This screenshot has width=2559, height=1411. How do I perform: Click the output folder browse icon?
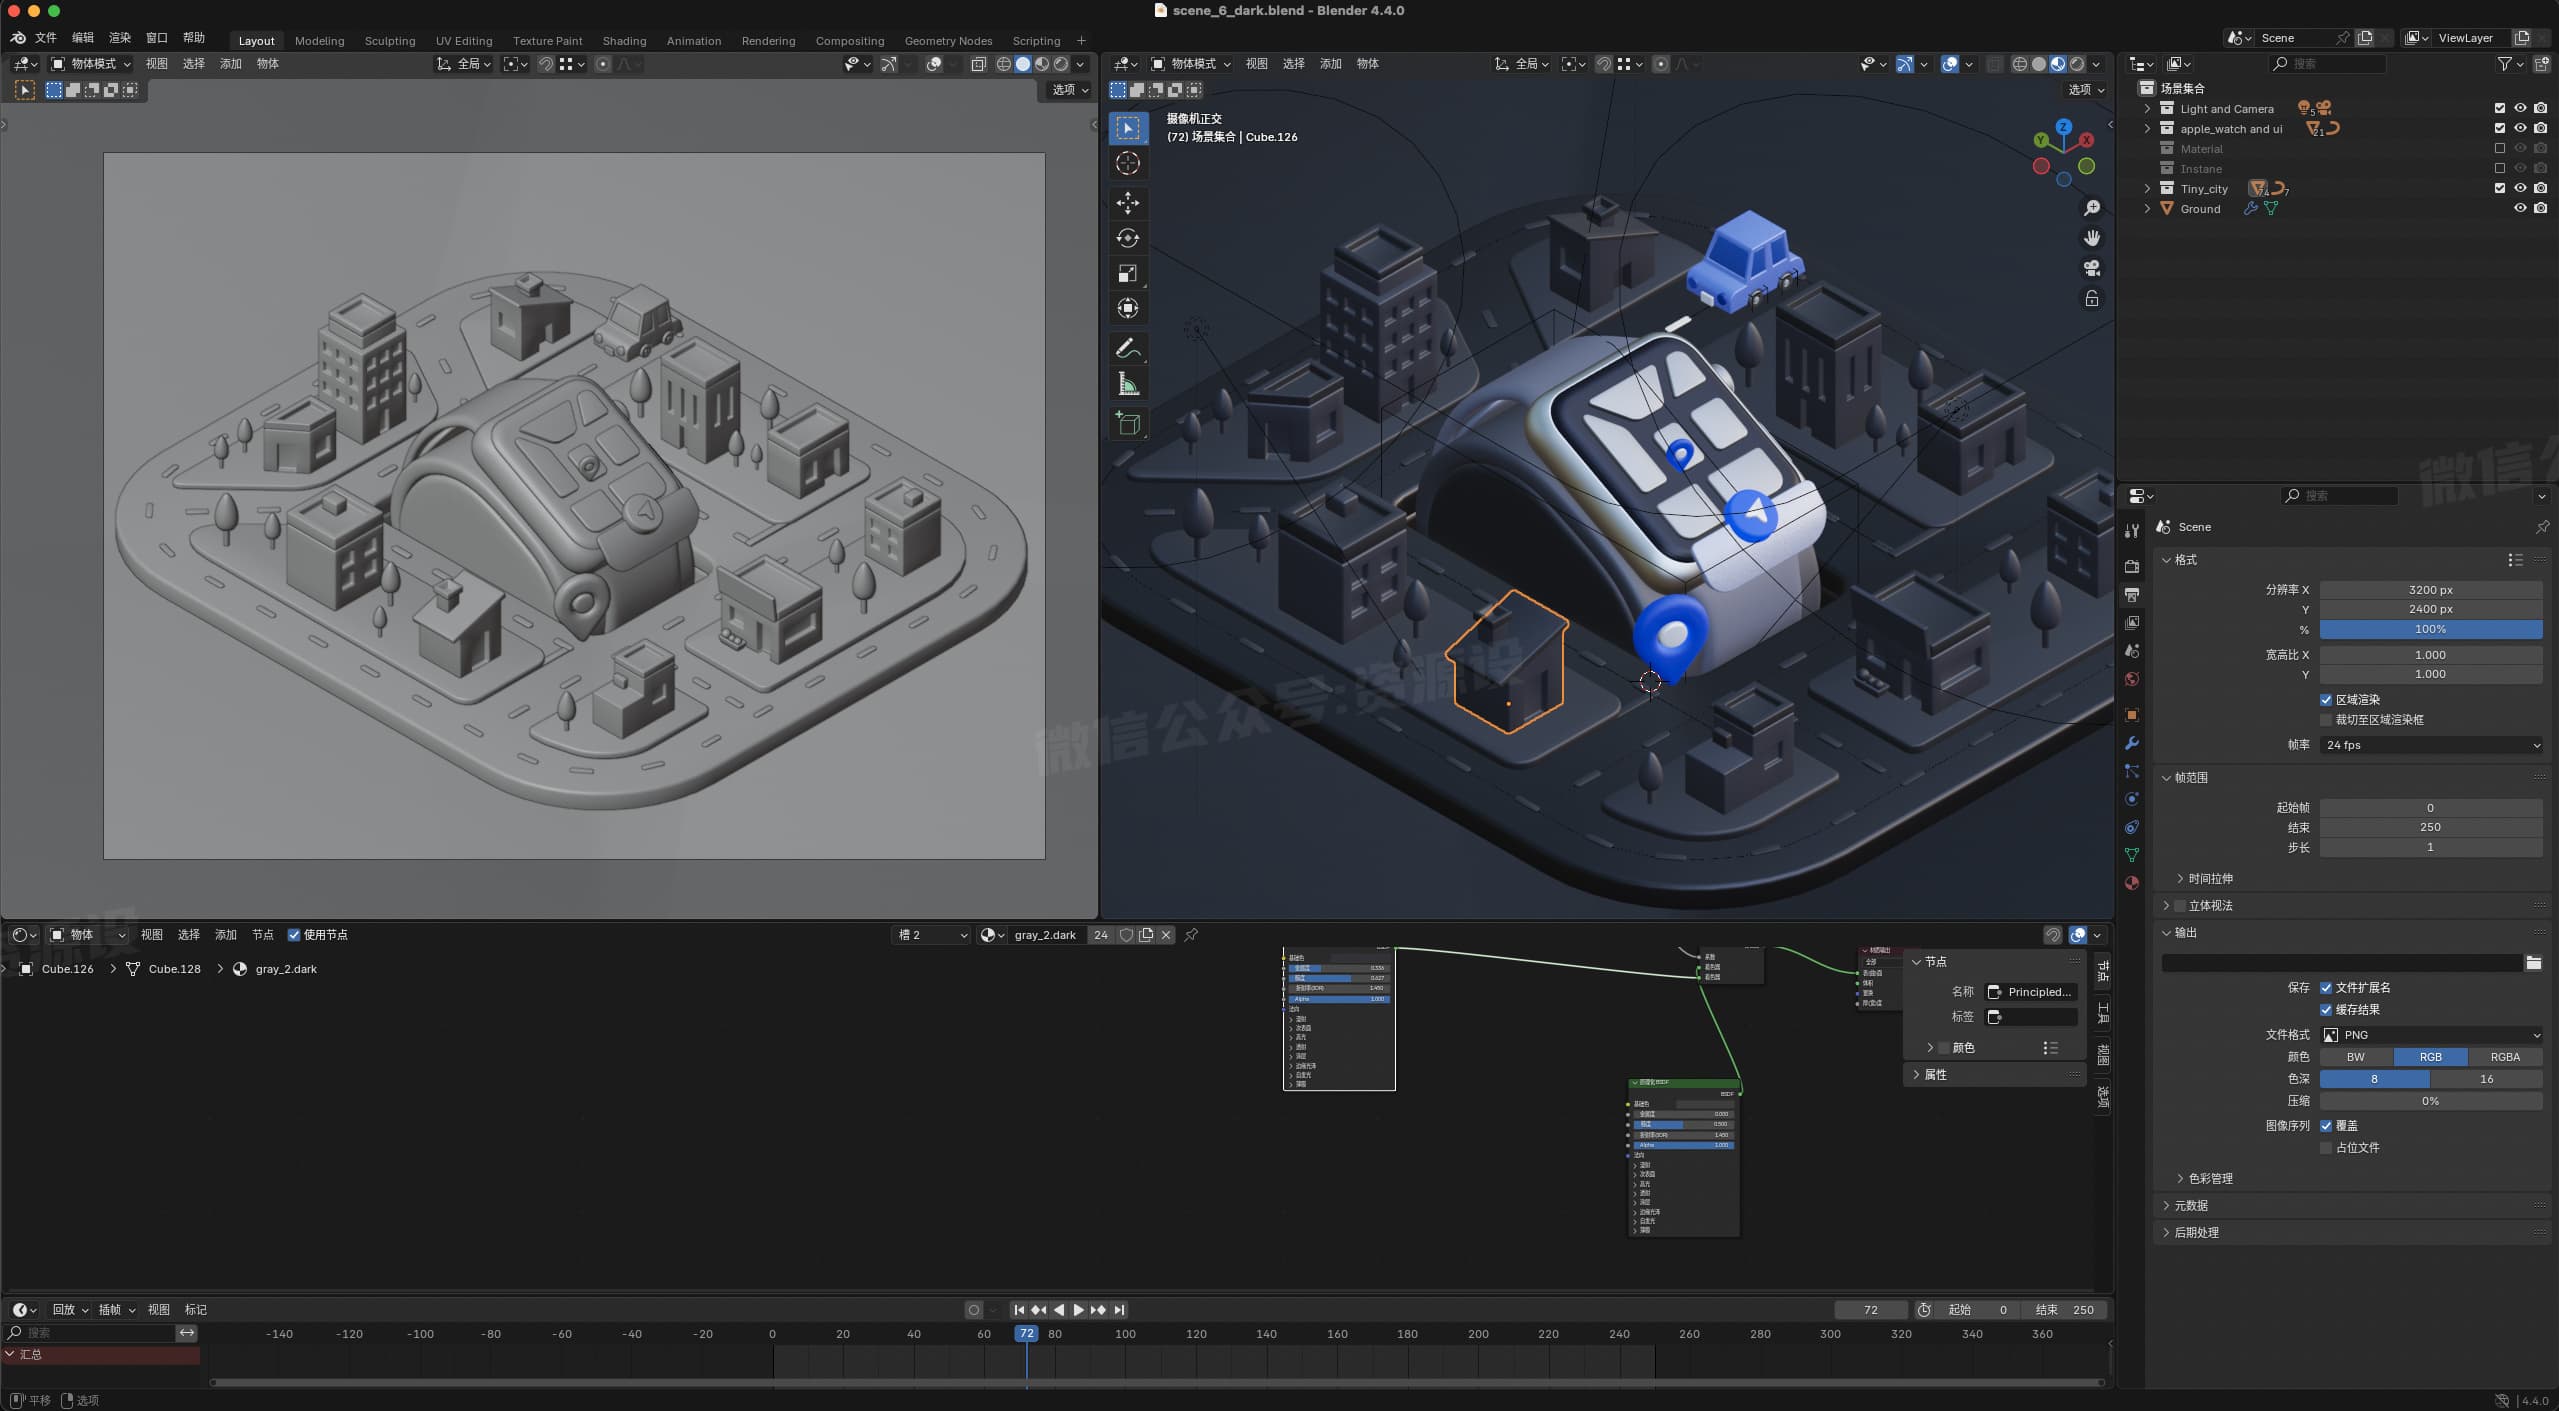pos(2533,963)
